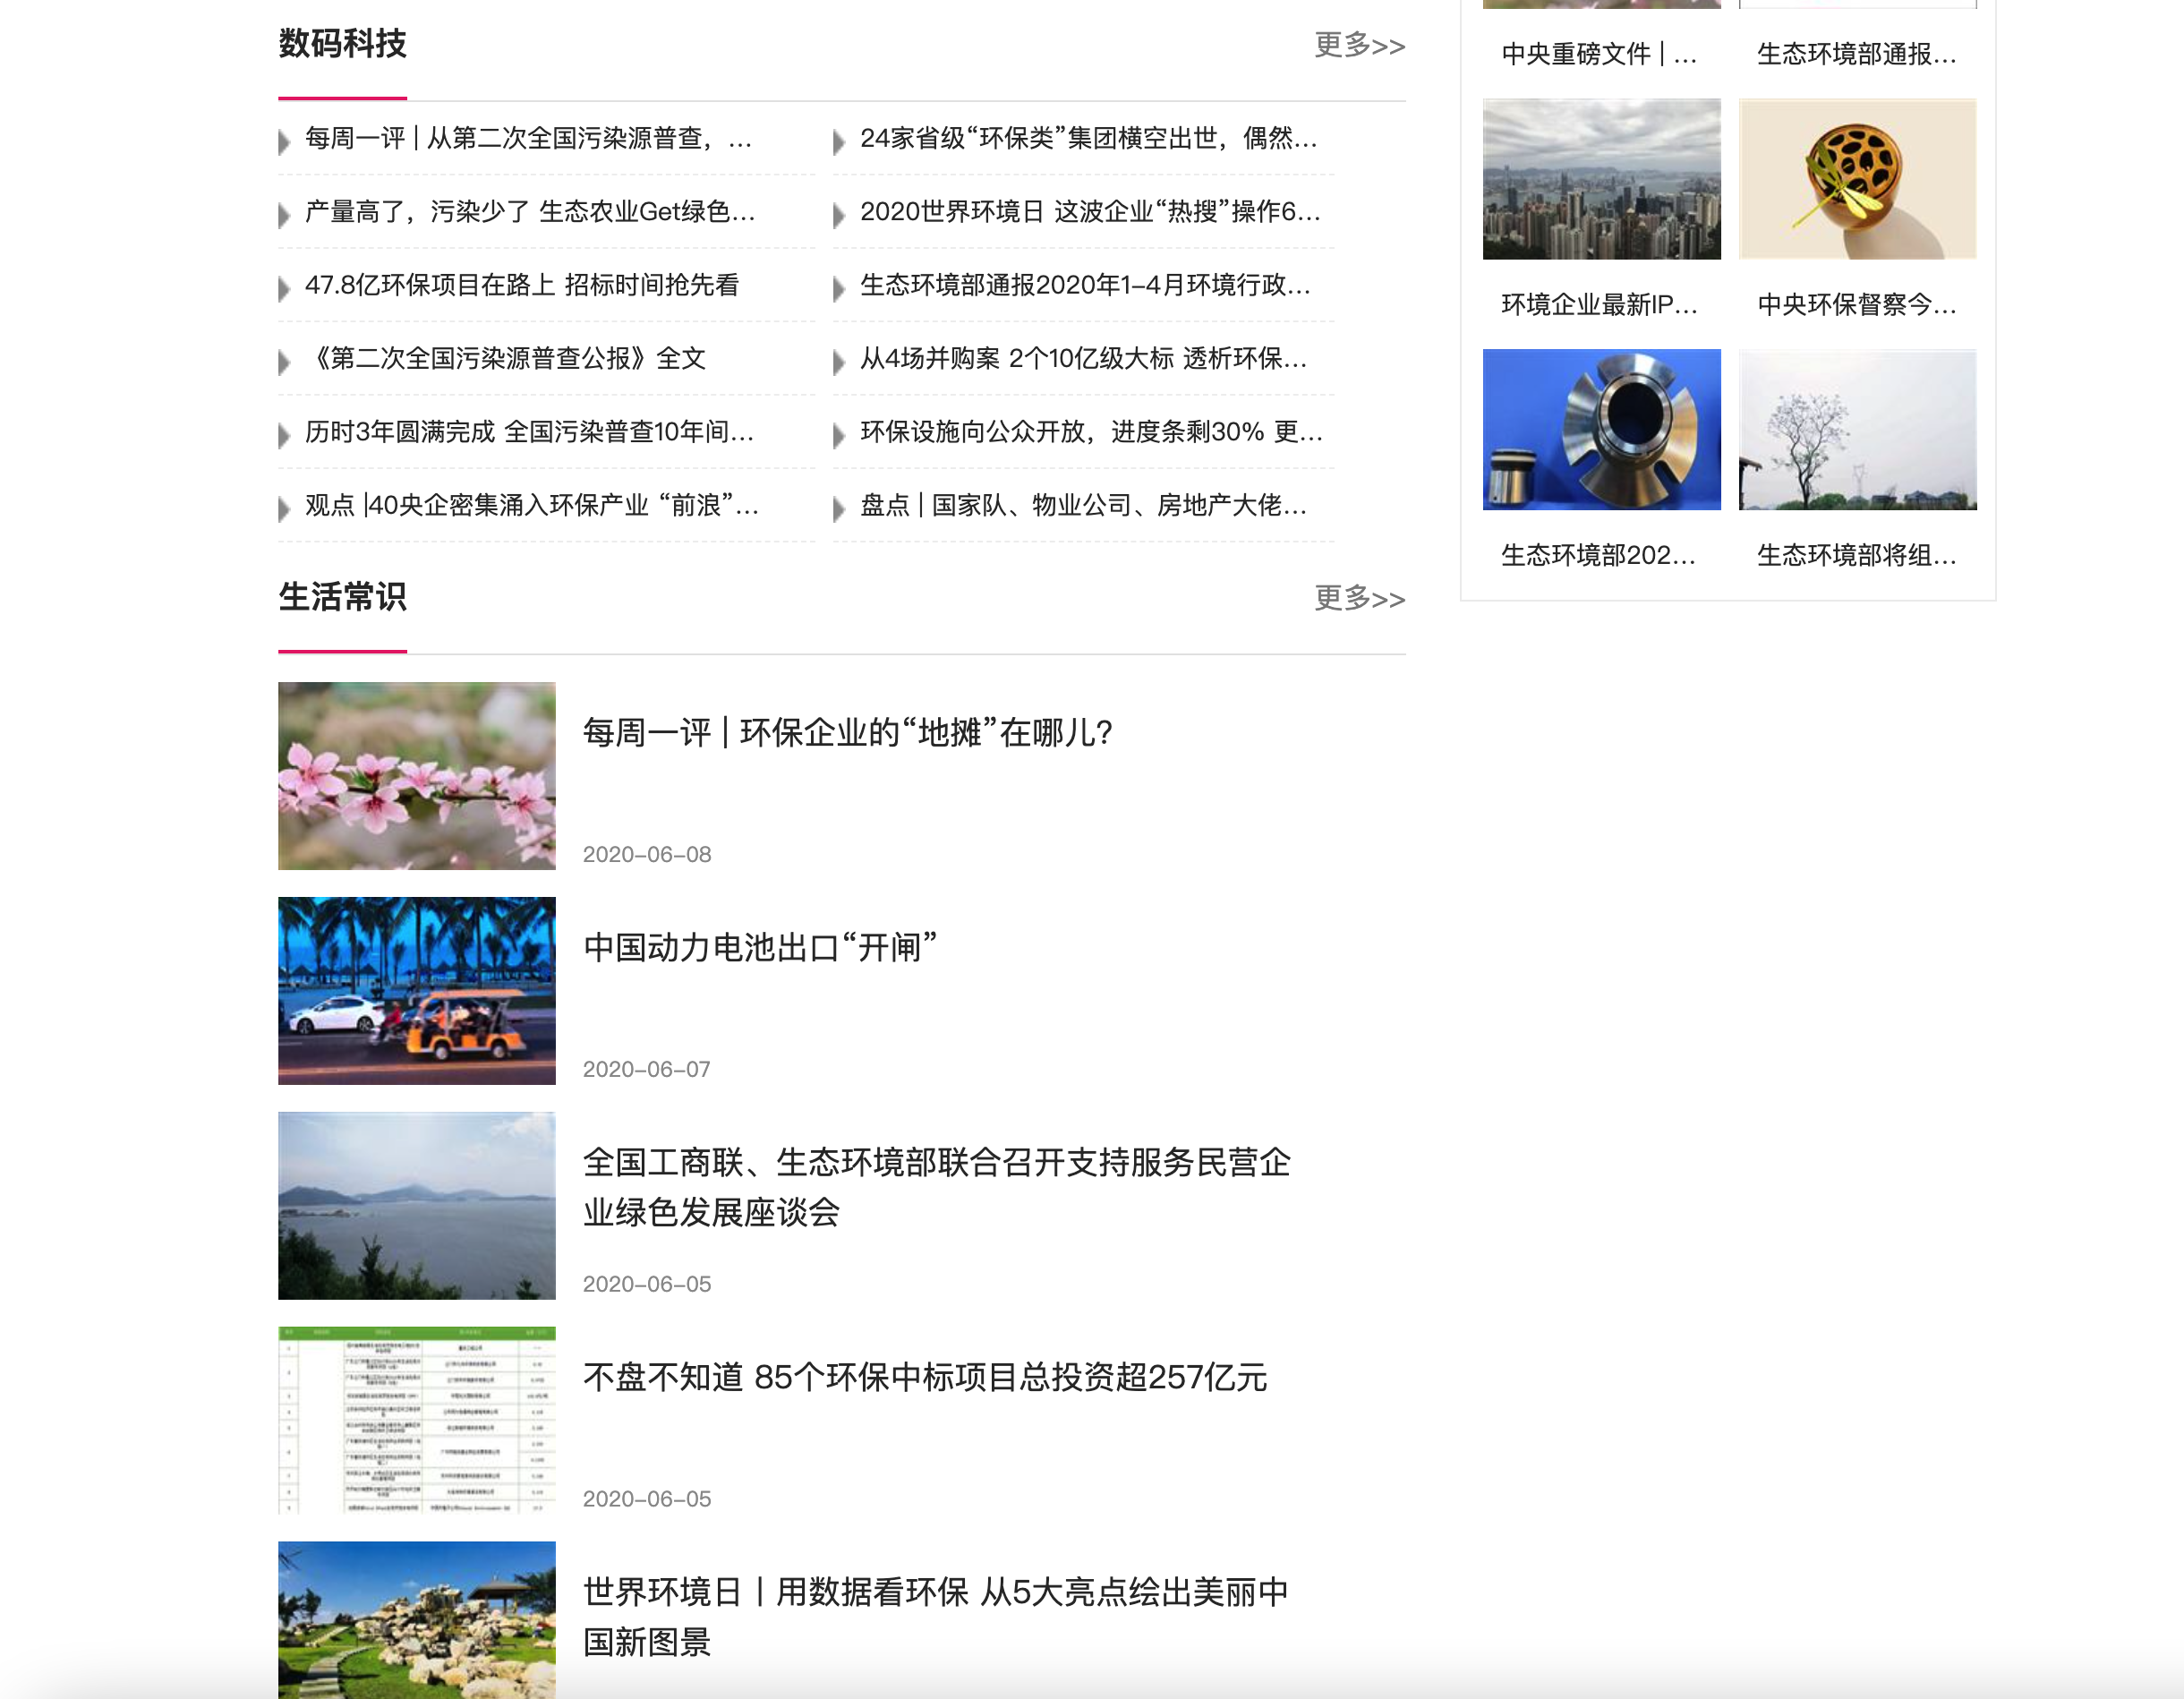Click the date 2020-06-07
The height and width of the screenshot is (1699, 2184).
click(x=647, y=1069)
